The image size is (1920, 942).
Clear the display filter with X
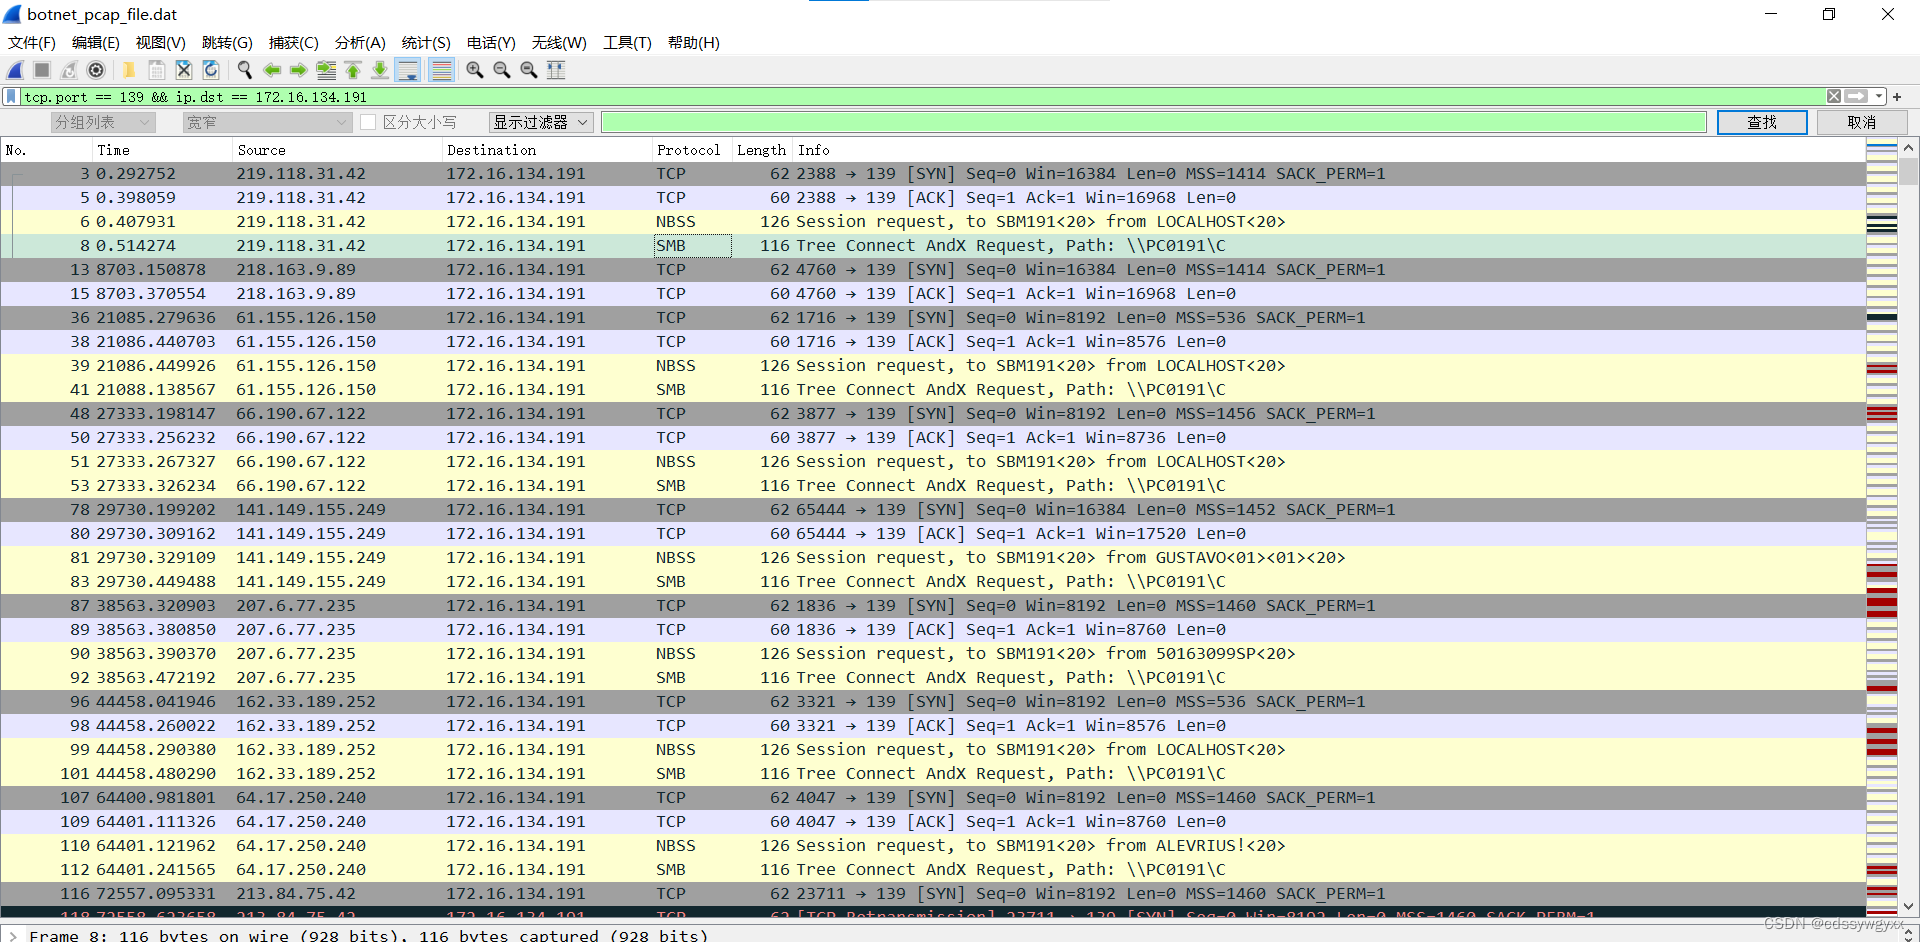click(1834, 97)
